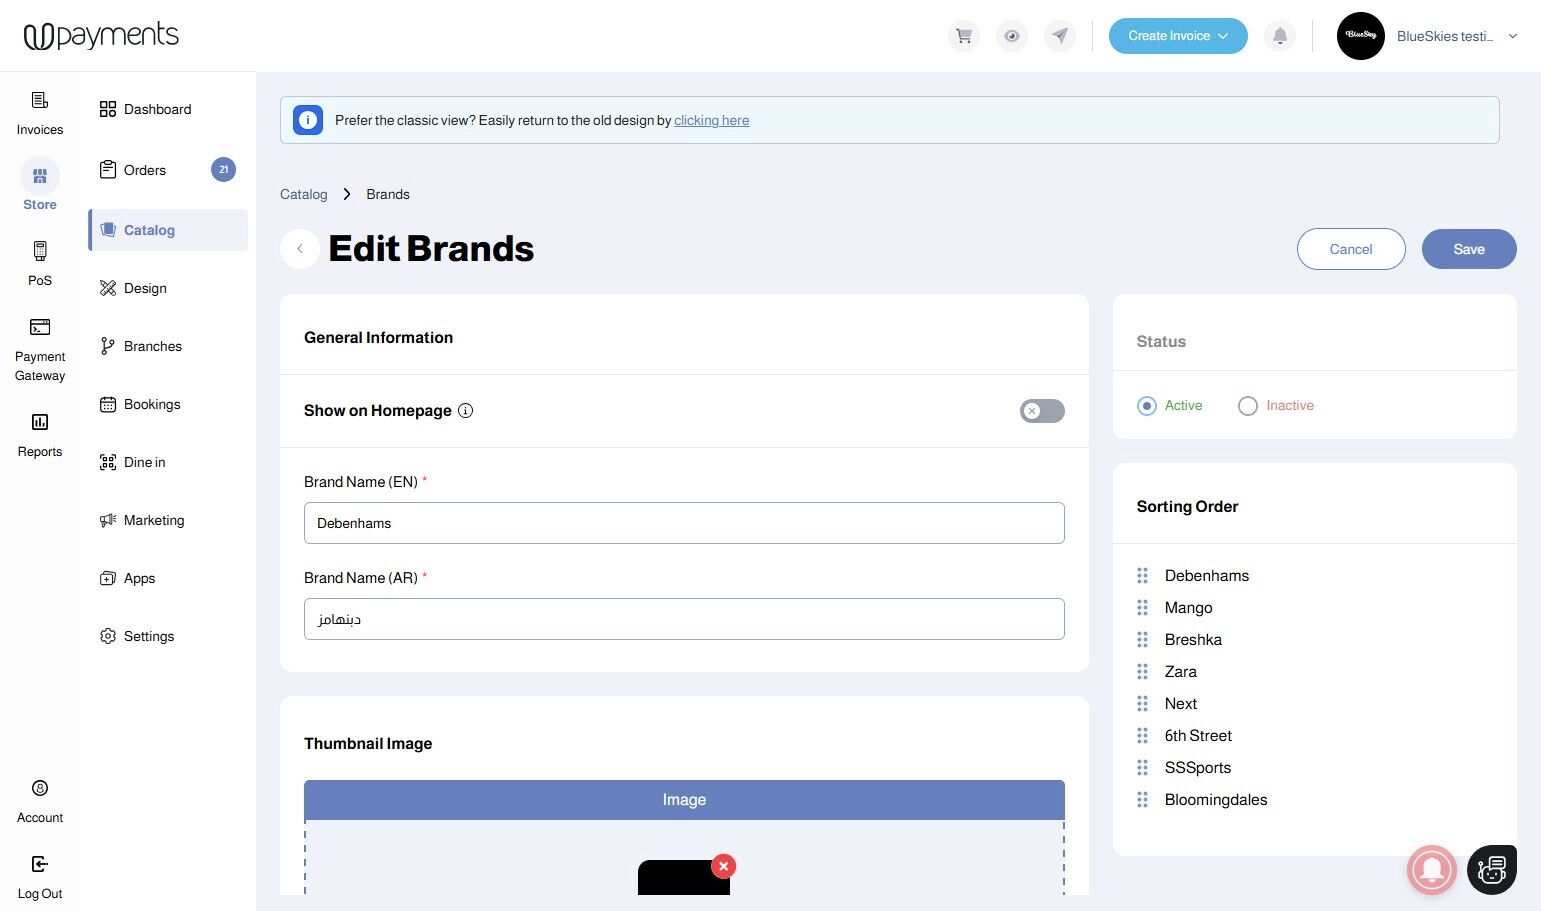The image size is (1541, 911).
Task: Click the drag handle for Mango
Action: point(1143,608)
